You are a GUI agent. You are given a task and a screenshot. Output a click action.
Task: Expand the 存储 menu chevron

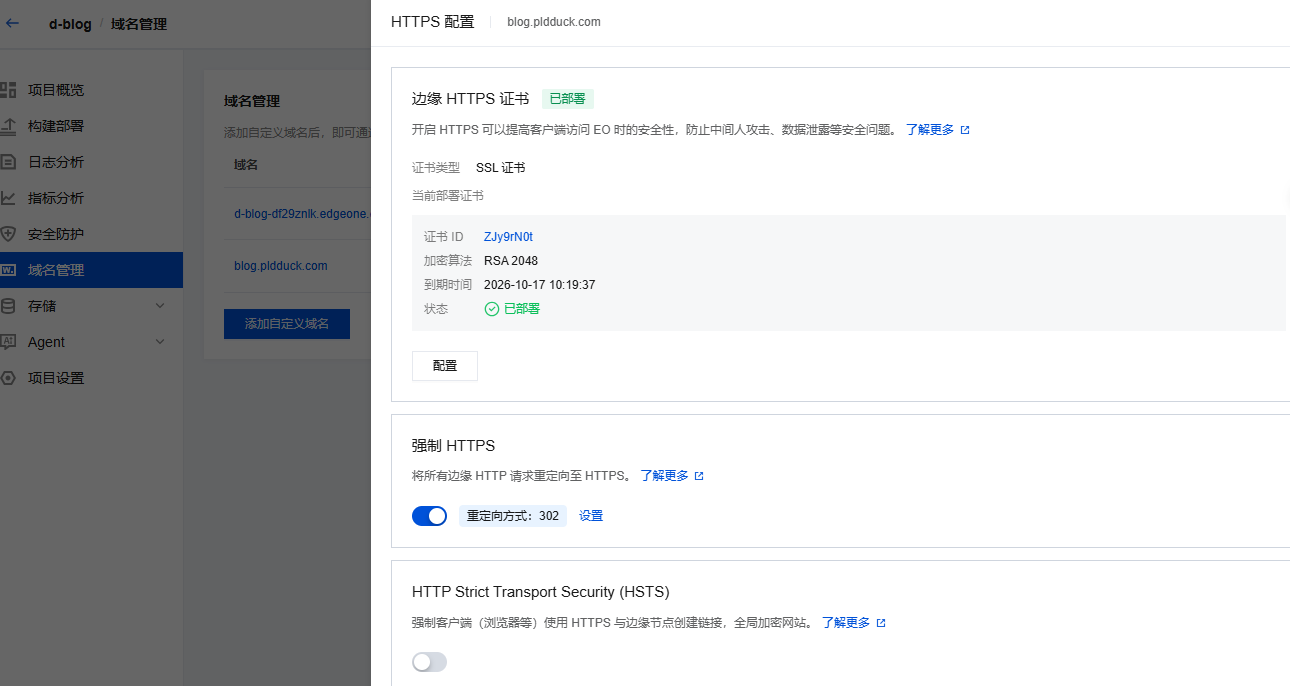click(160, 306)
